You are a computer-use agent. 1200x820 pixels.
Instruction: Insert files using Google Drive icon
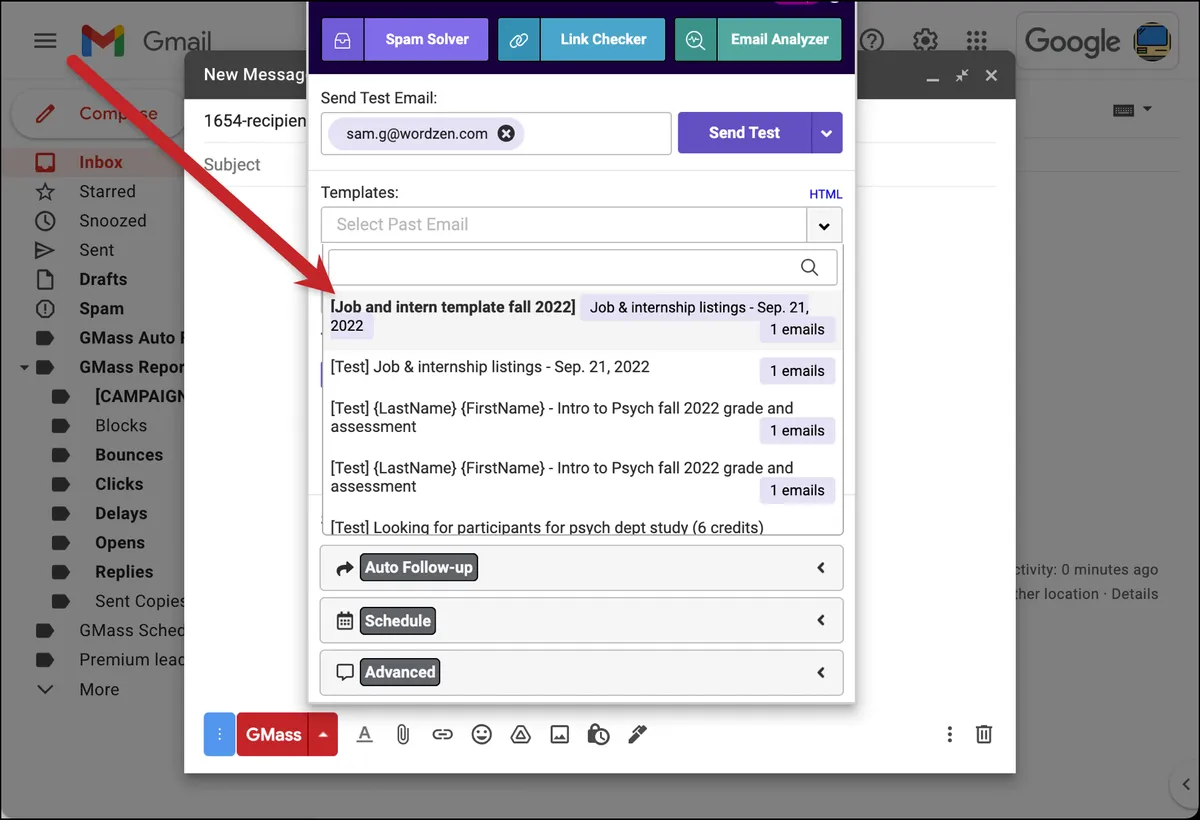[520, 734]
